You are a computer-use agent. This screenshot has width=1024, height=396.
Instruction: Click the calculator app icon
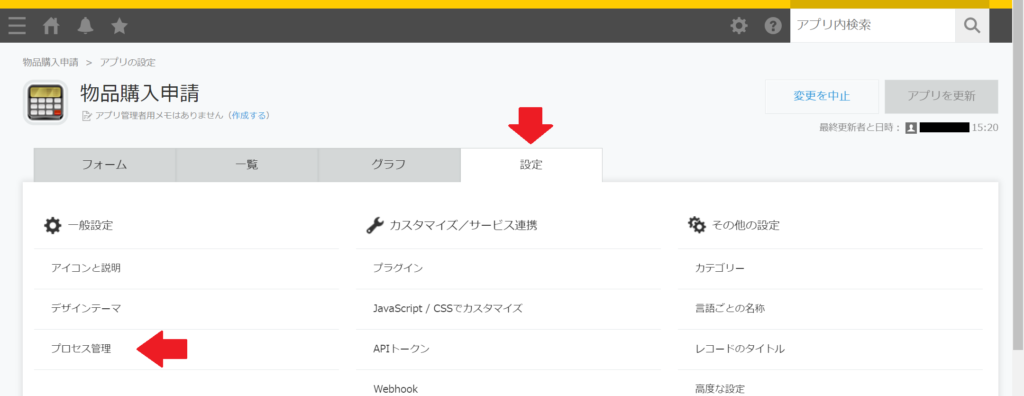click(46, 103)
